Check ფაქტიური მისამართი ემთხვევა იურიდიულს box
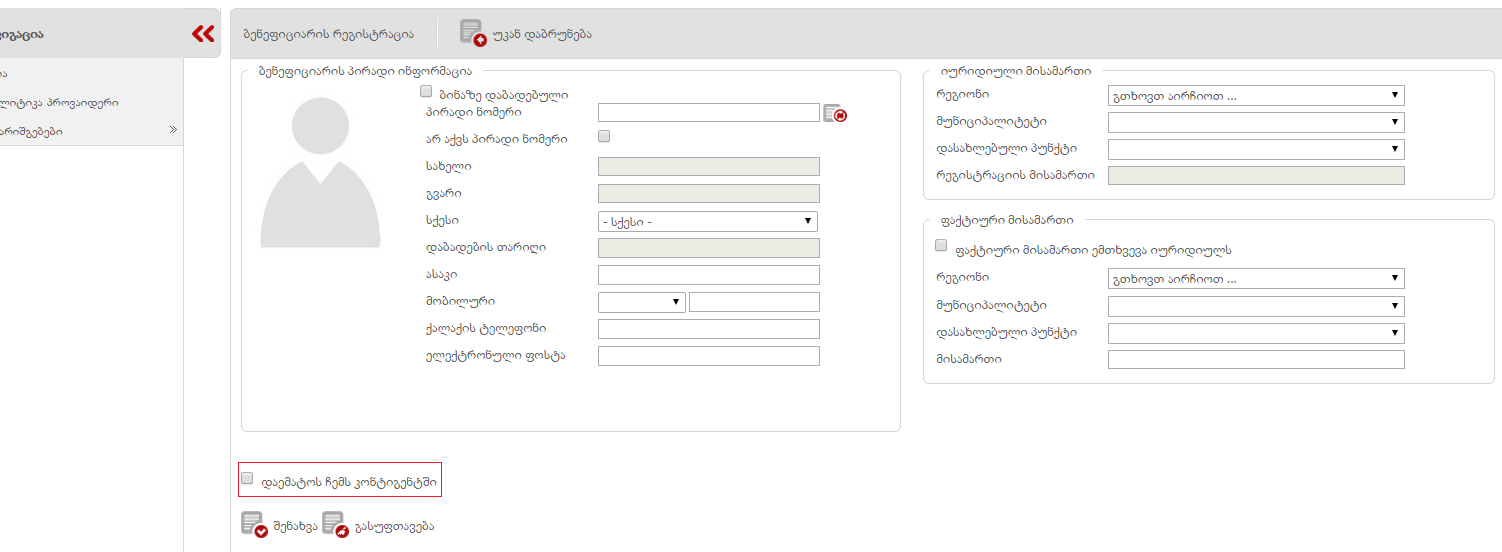 point(941,245)
